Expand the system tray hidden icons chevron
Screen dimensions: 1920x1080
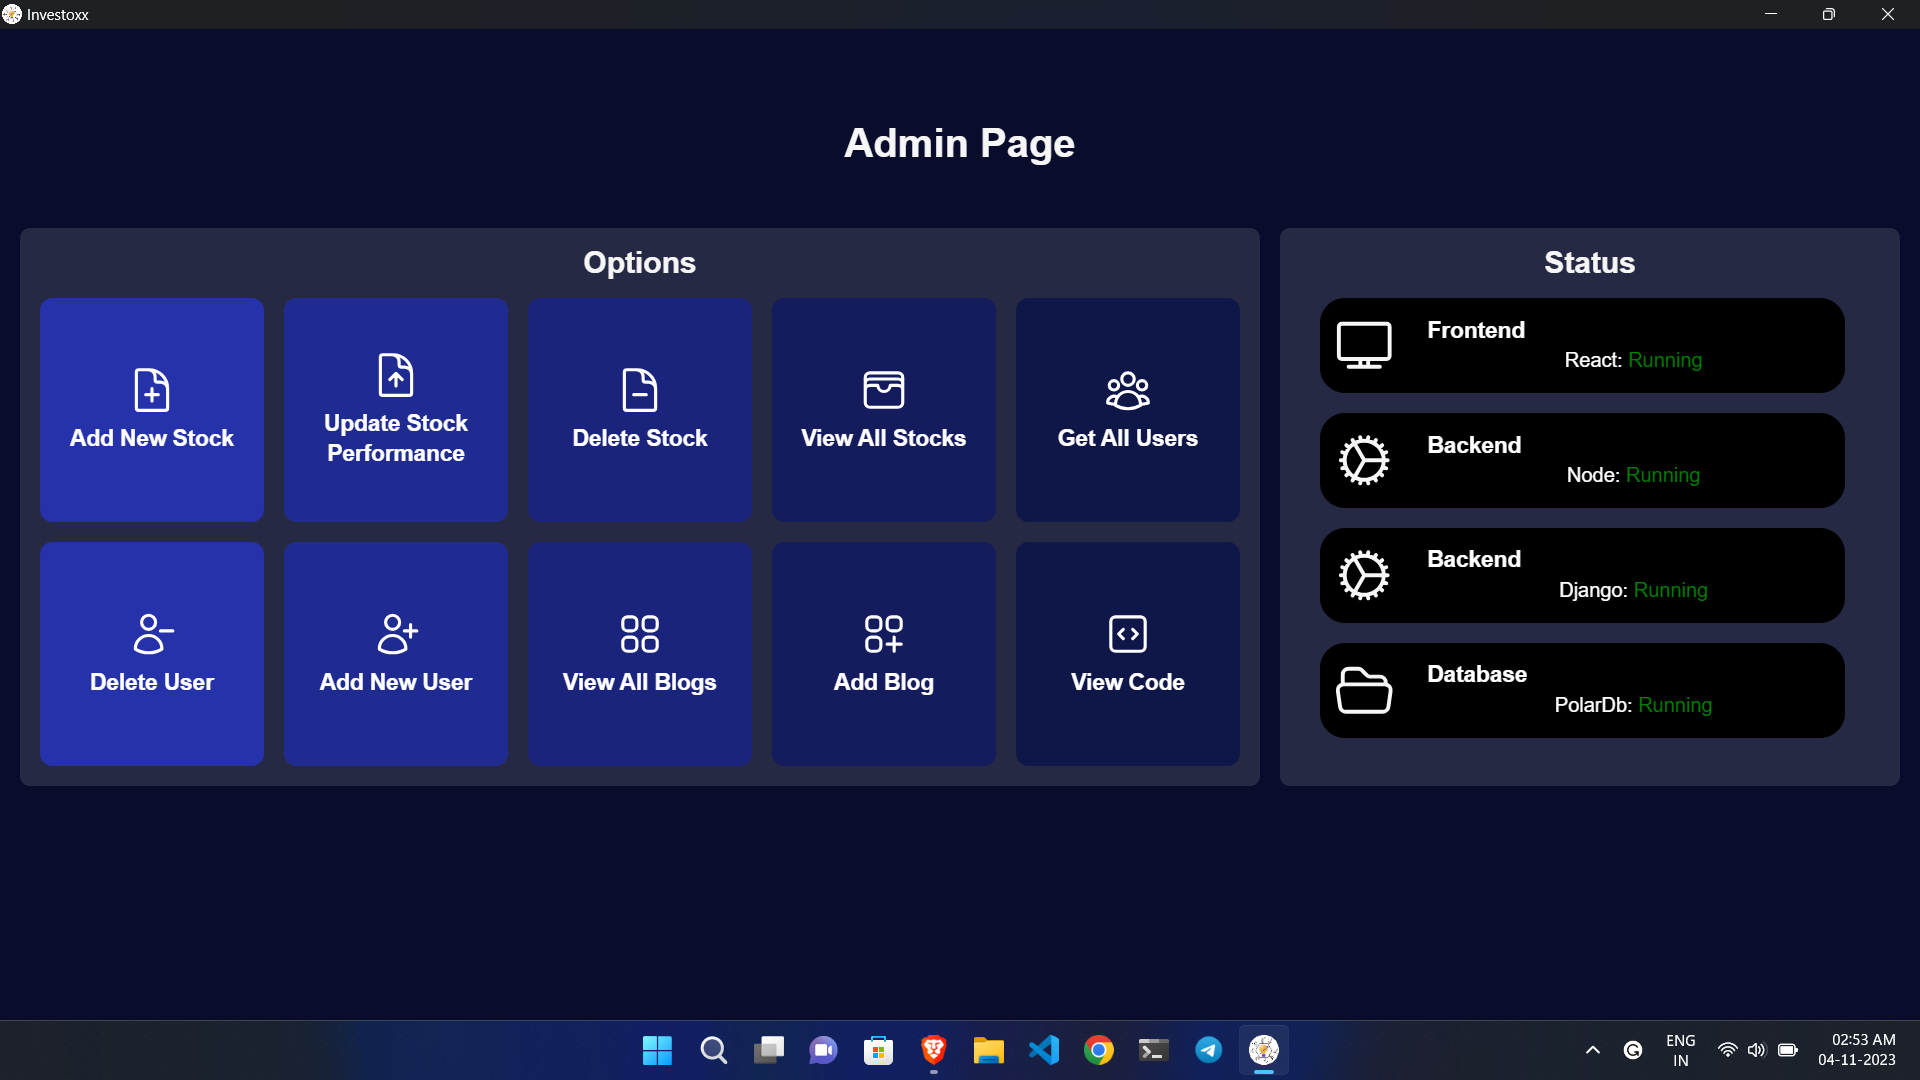pyautogui.click(x=1593, y=1050)
